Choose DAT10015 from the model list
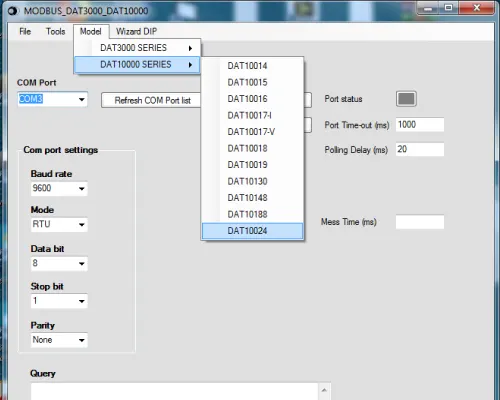 (252, 82)
